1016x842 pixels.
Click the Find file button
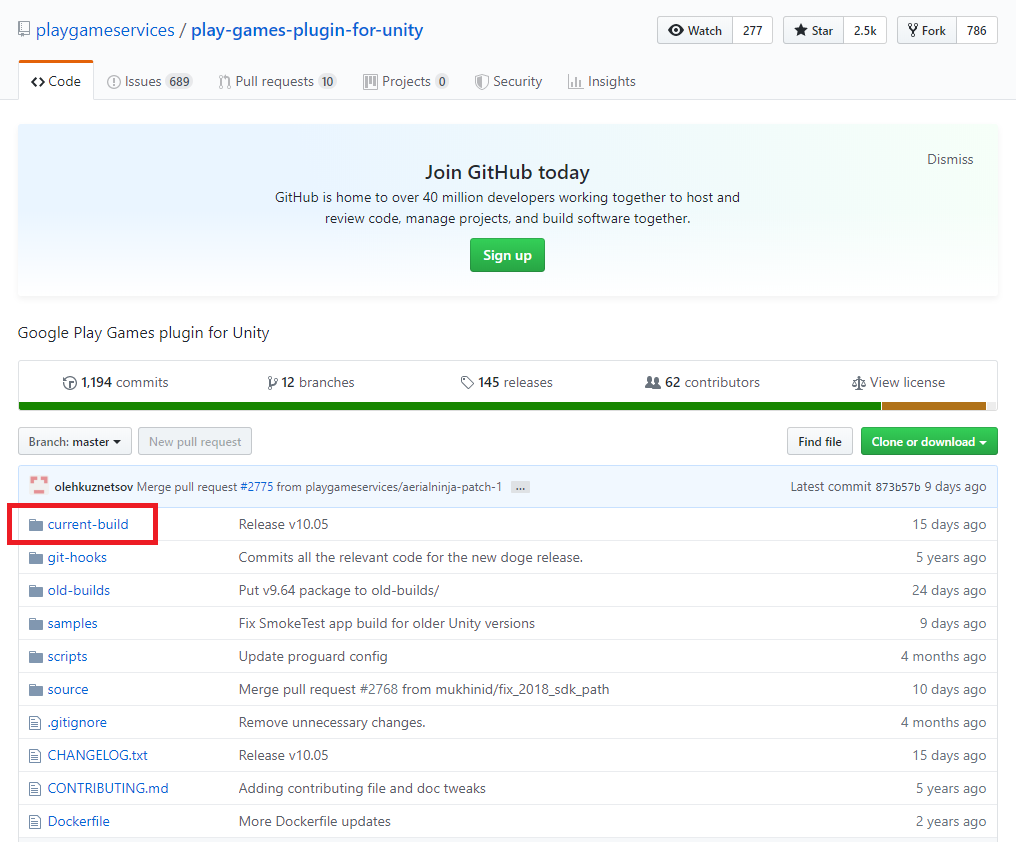pos(820,441)
